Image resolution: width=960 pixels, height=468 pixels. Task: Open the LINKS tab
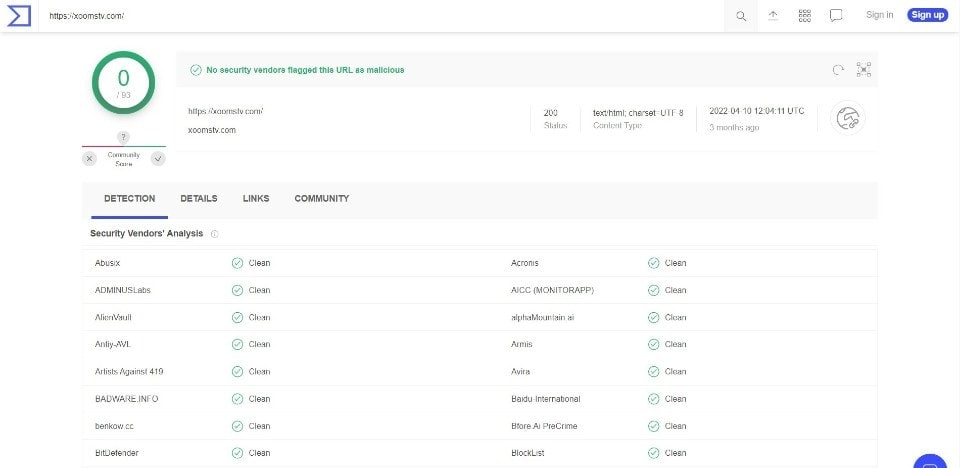(256, 198)
